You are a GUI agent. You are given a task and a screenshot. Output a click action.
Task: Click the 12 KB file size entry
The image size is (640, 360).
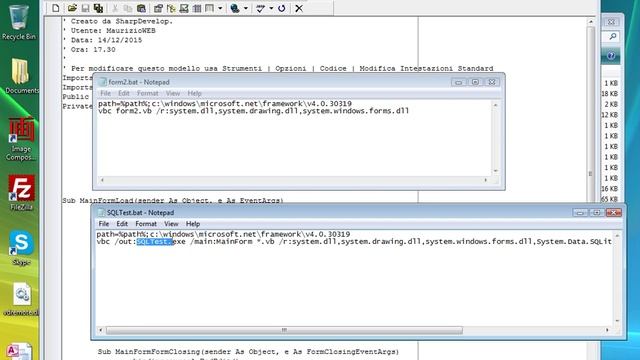click(x=610, y=115)
